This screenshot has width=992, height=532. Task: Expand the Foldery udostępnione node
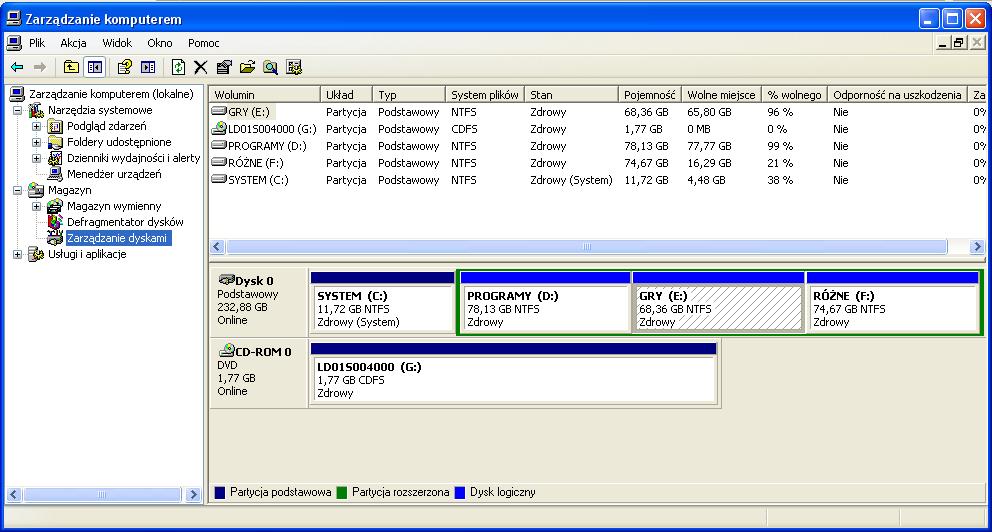click(37, 142)
